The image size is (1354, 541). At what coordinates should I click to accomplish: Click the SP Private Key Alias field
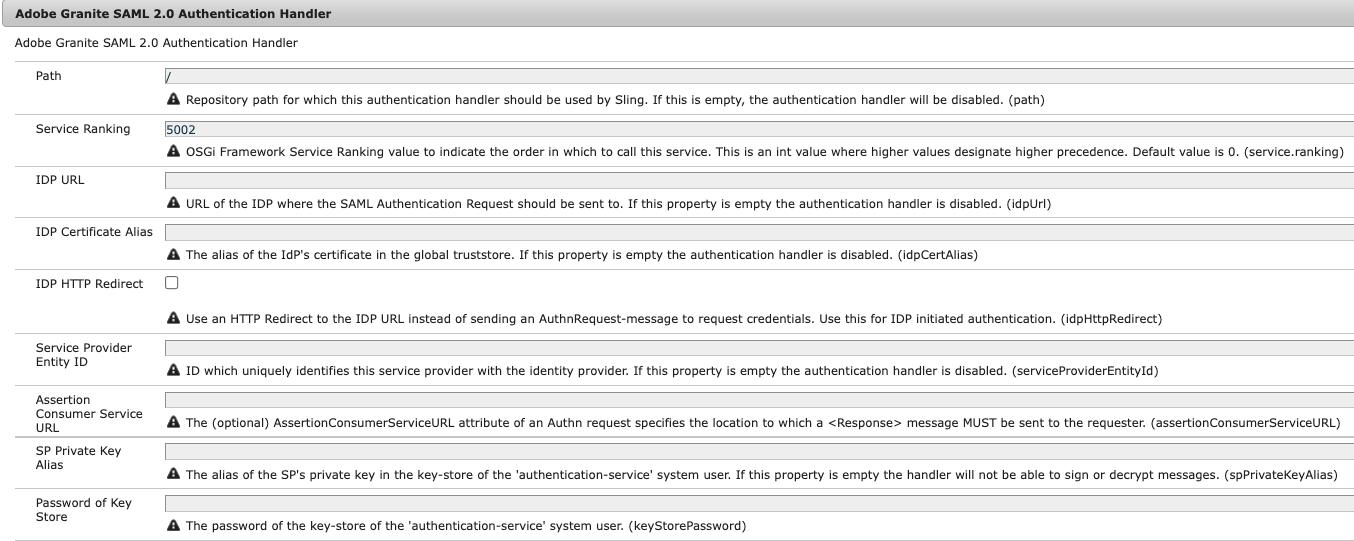759,451
